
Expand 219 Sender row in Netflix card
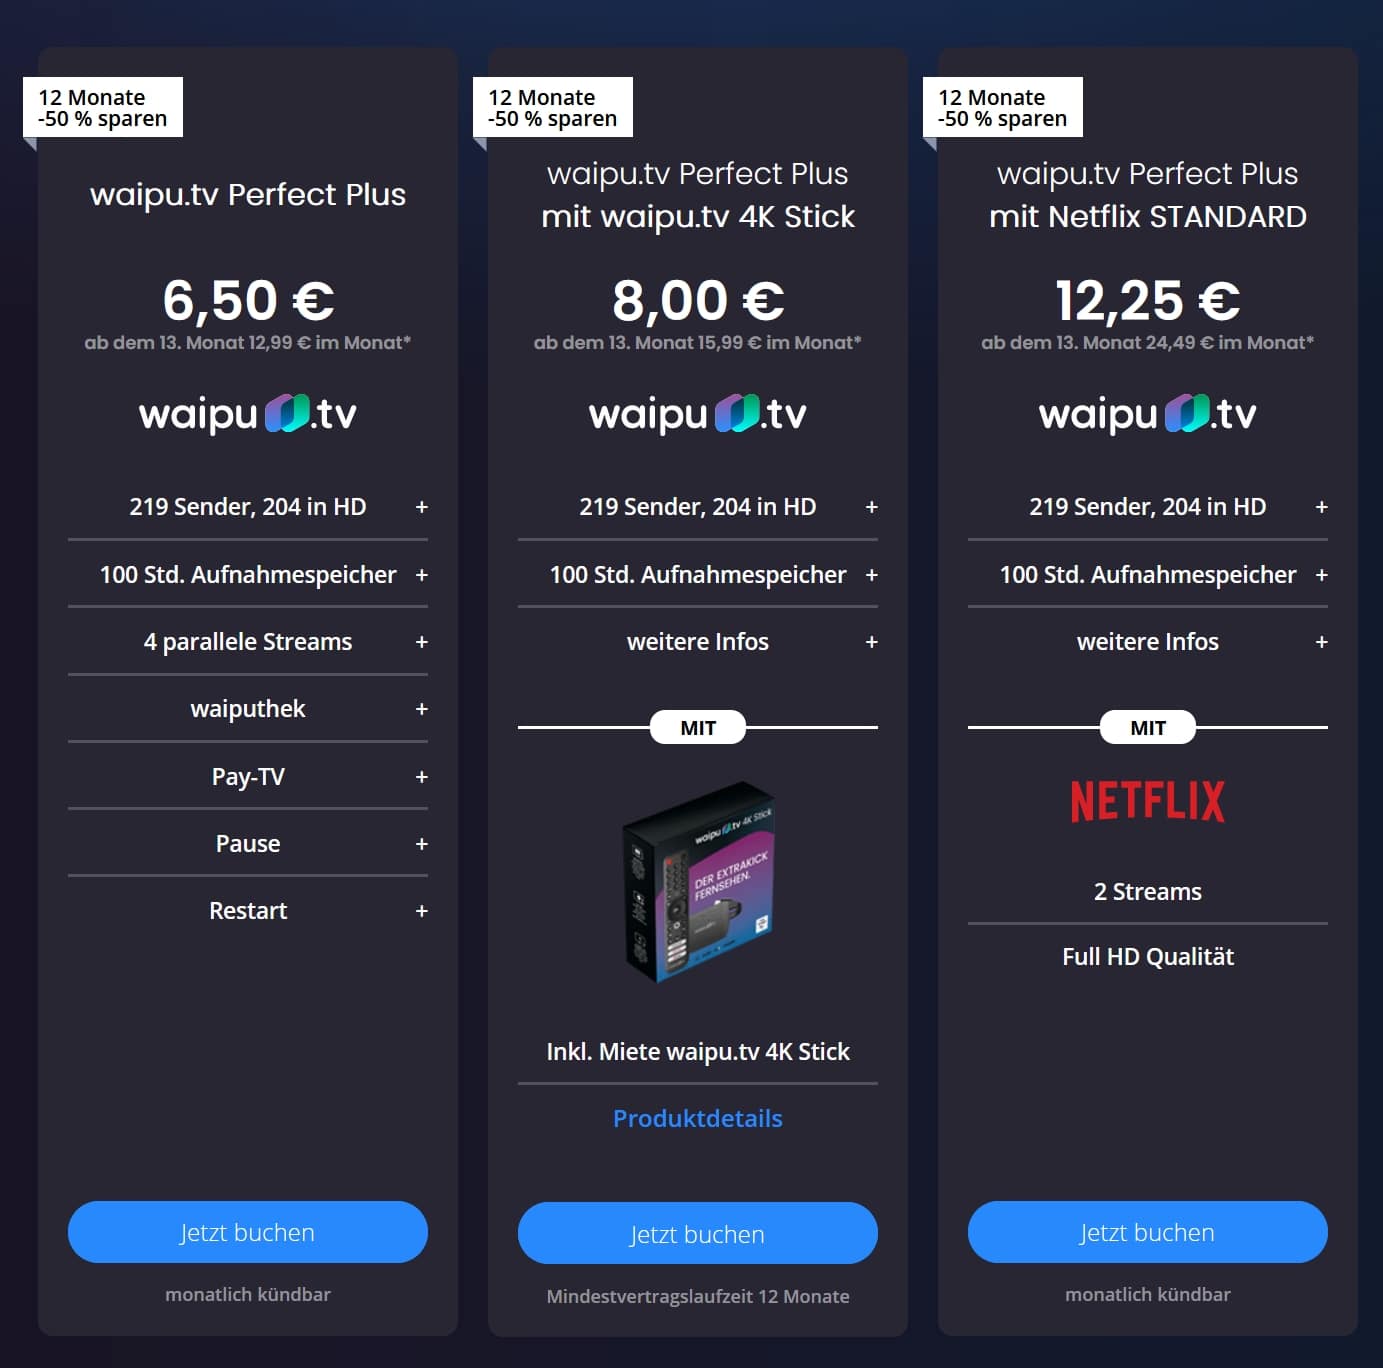[1148, 507]
